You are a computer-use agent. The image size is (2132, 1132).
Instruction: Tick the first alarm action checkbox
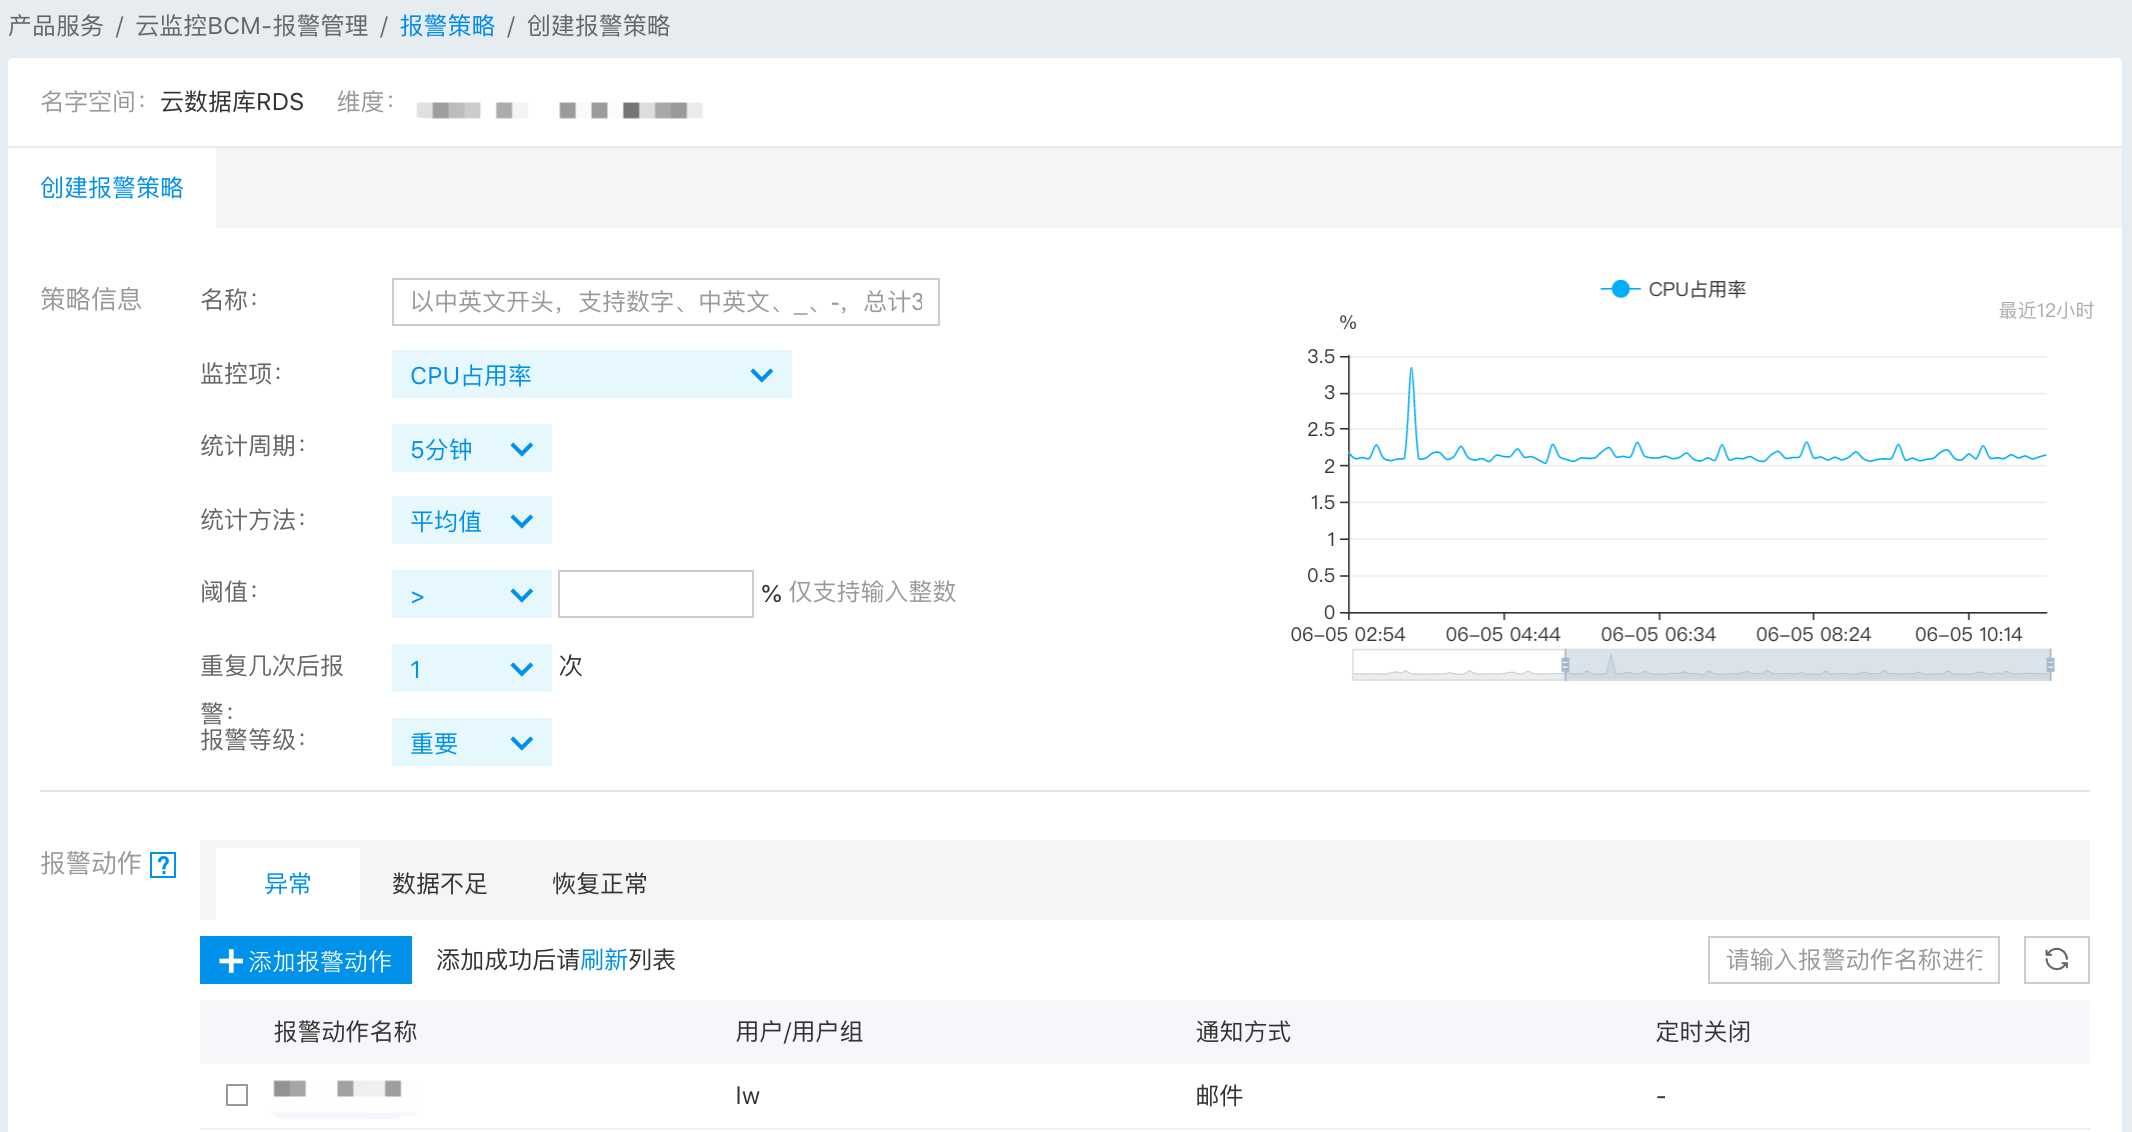(x=237, y=1095)
